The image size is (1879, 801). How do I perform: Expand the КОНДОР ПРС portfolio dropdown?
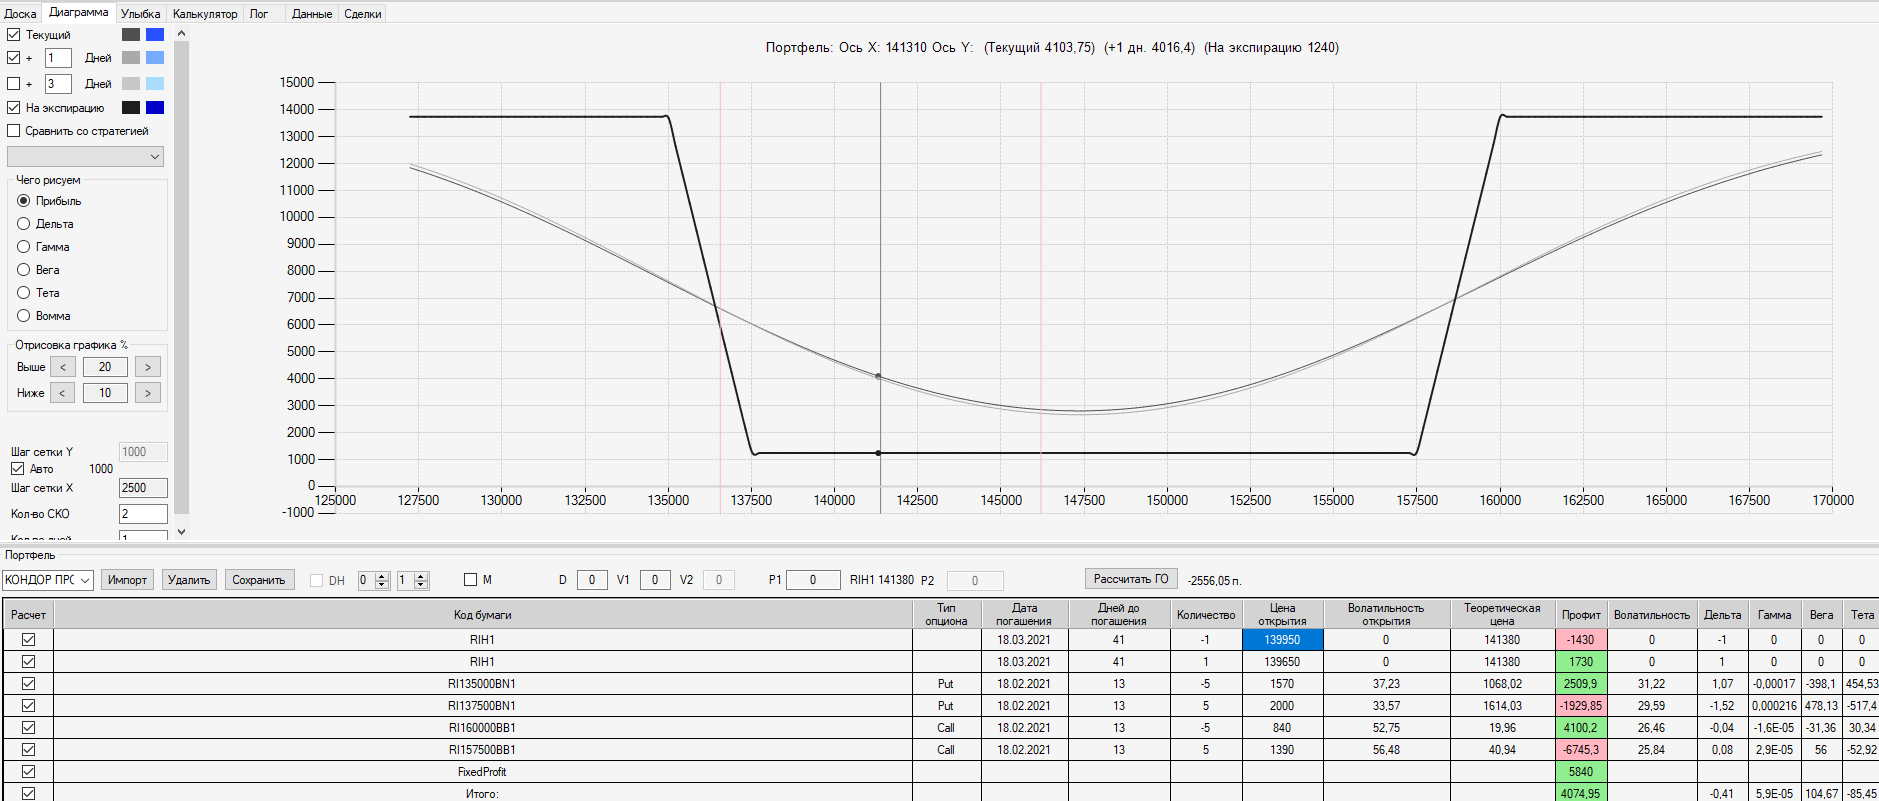[48, 580]
